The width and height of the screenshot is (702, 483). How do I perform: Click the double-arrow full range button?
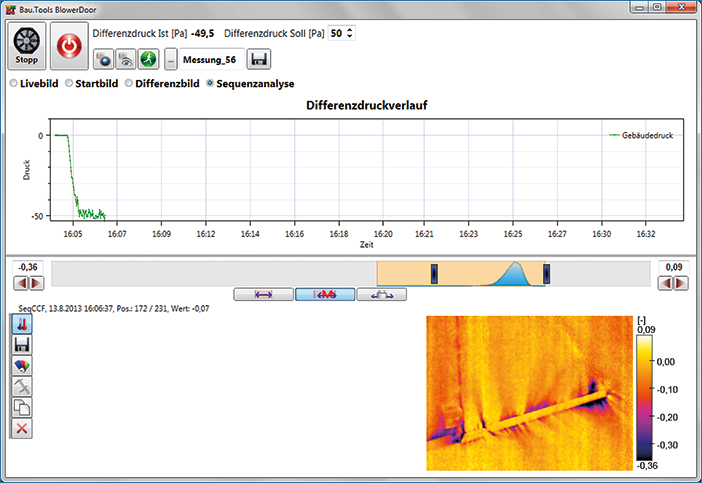pos(263,295)
